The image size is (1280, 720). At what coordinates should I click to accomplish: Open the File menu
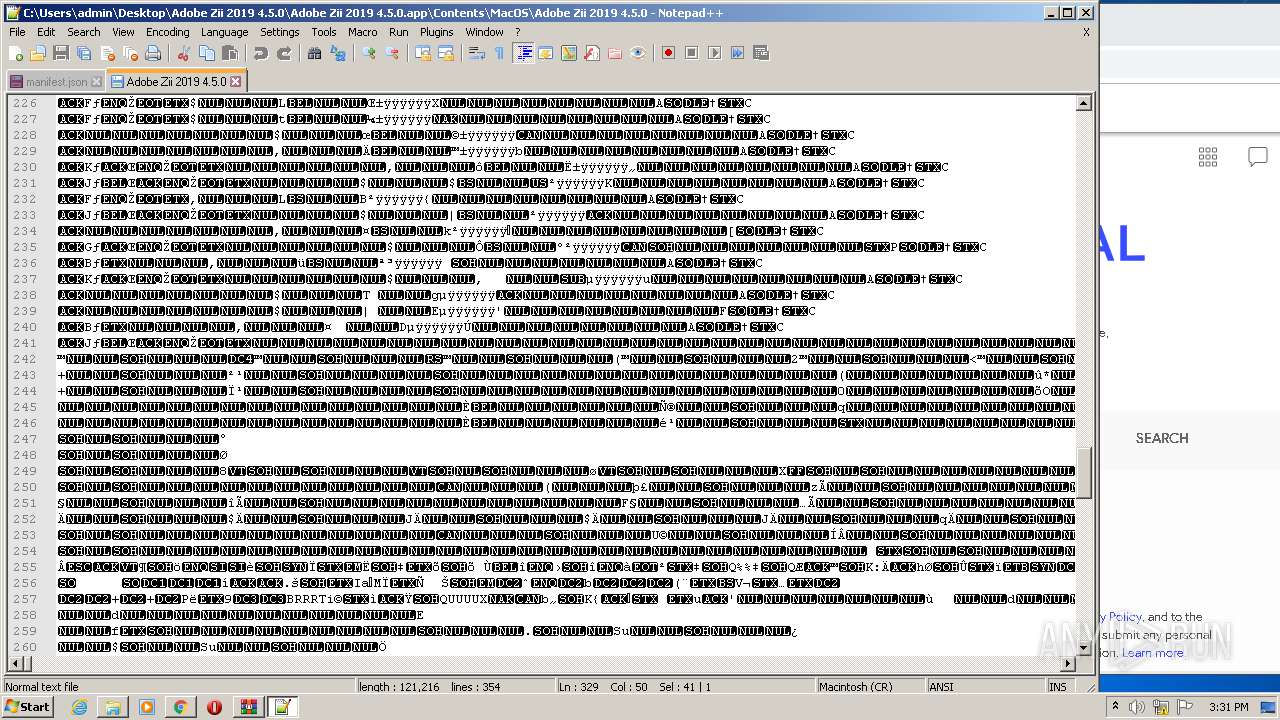17,32
